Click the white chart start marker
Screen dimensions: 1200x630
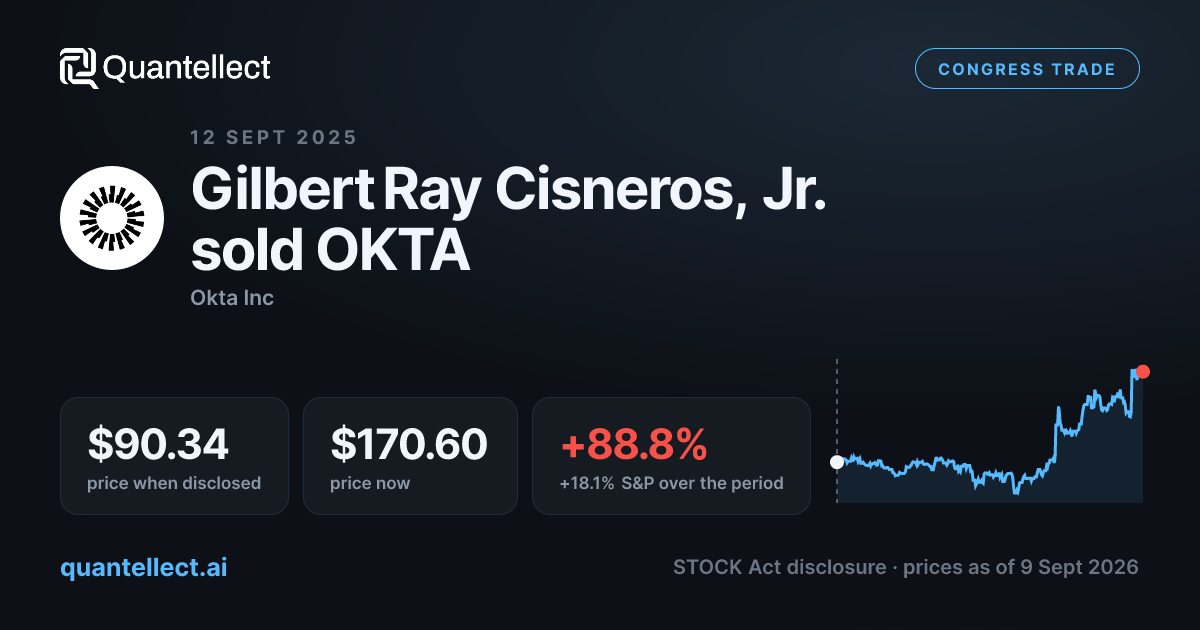[x=837, y=462]
